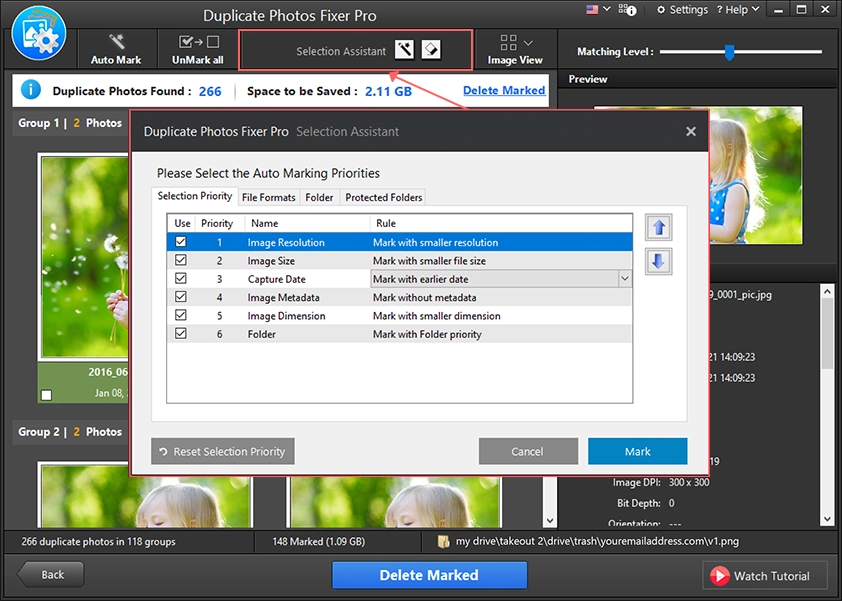Screen dimensions: 842x601
Task: Click the 266 duplicate photos in 118 groups text
Action: [x=98, y=541]
